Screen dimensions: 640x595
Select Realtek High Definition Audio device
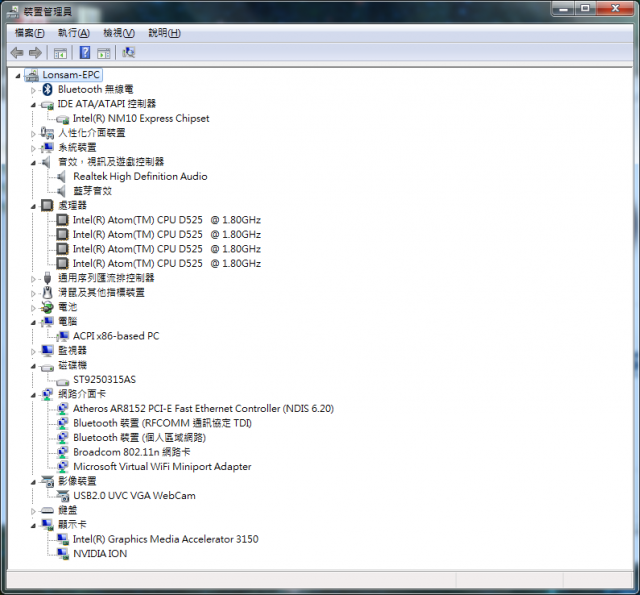pos(140,177)
